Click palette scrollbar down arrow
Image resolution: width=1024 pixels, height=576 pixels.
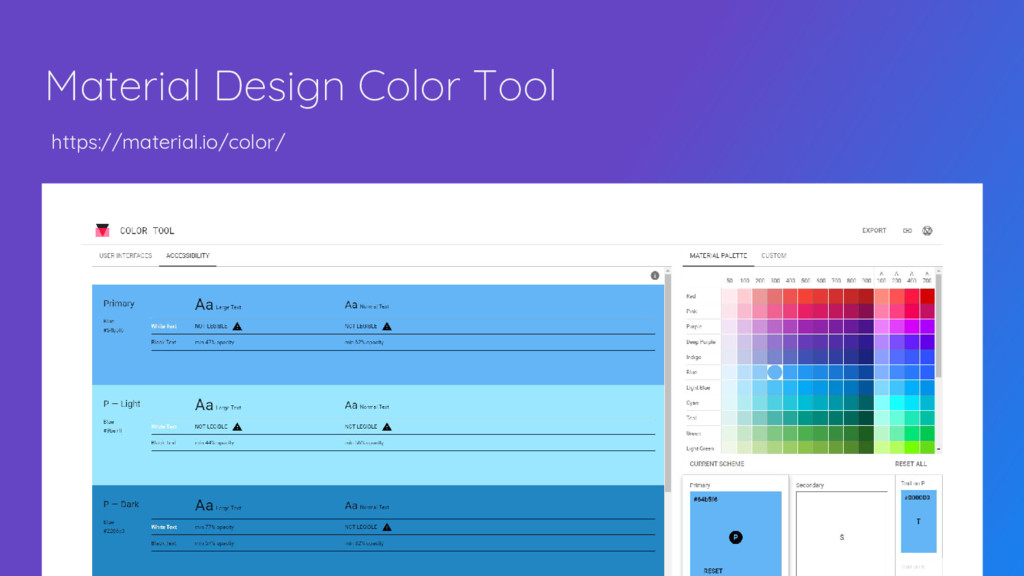938,449
